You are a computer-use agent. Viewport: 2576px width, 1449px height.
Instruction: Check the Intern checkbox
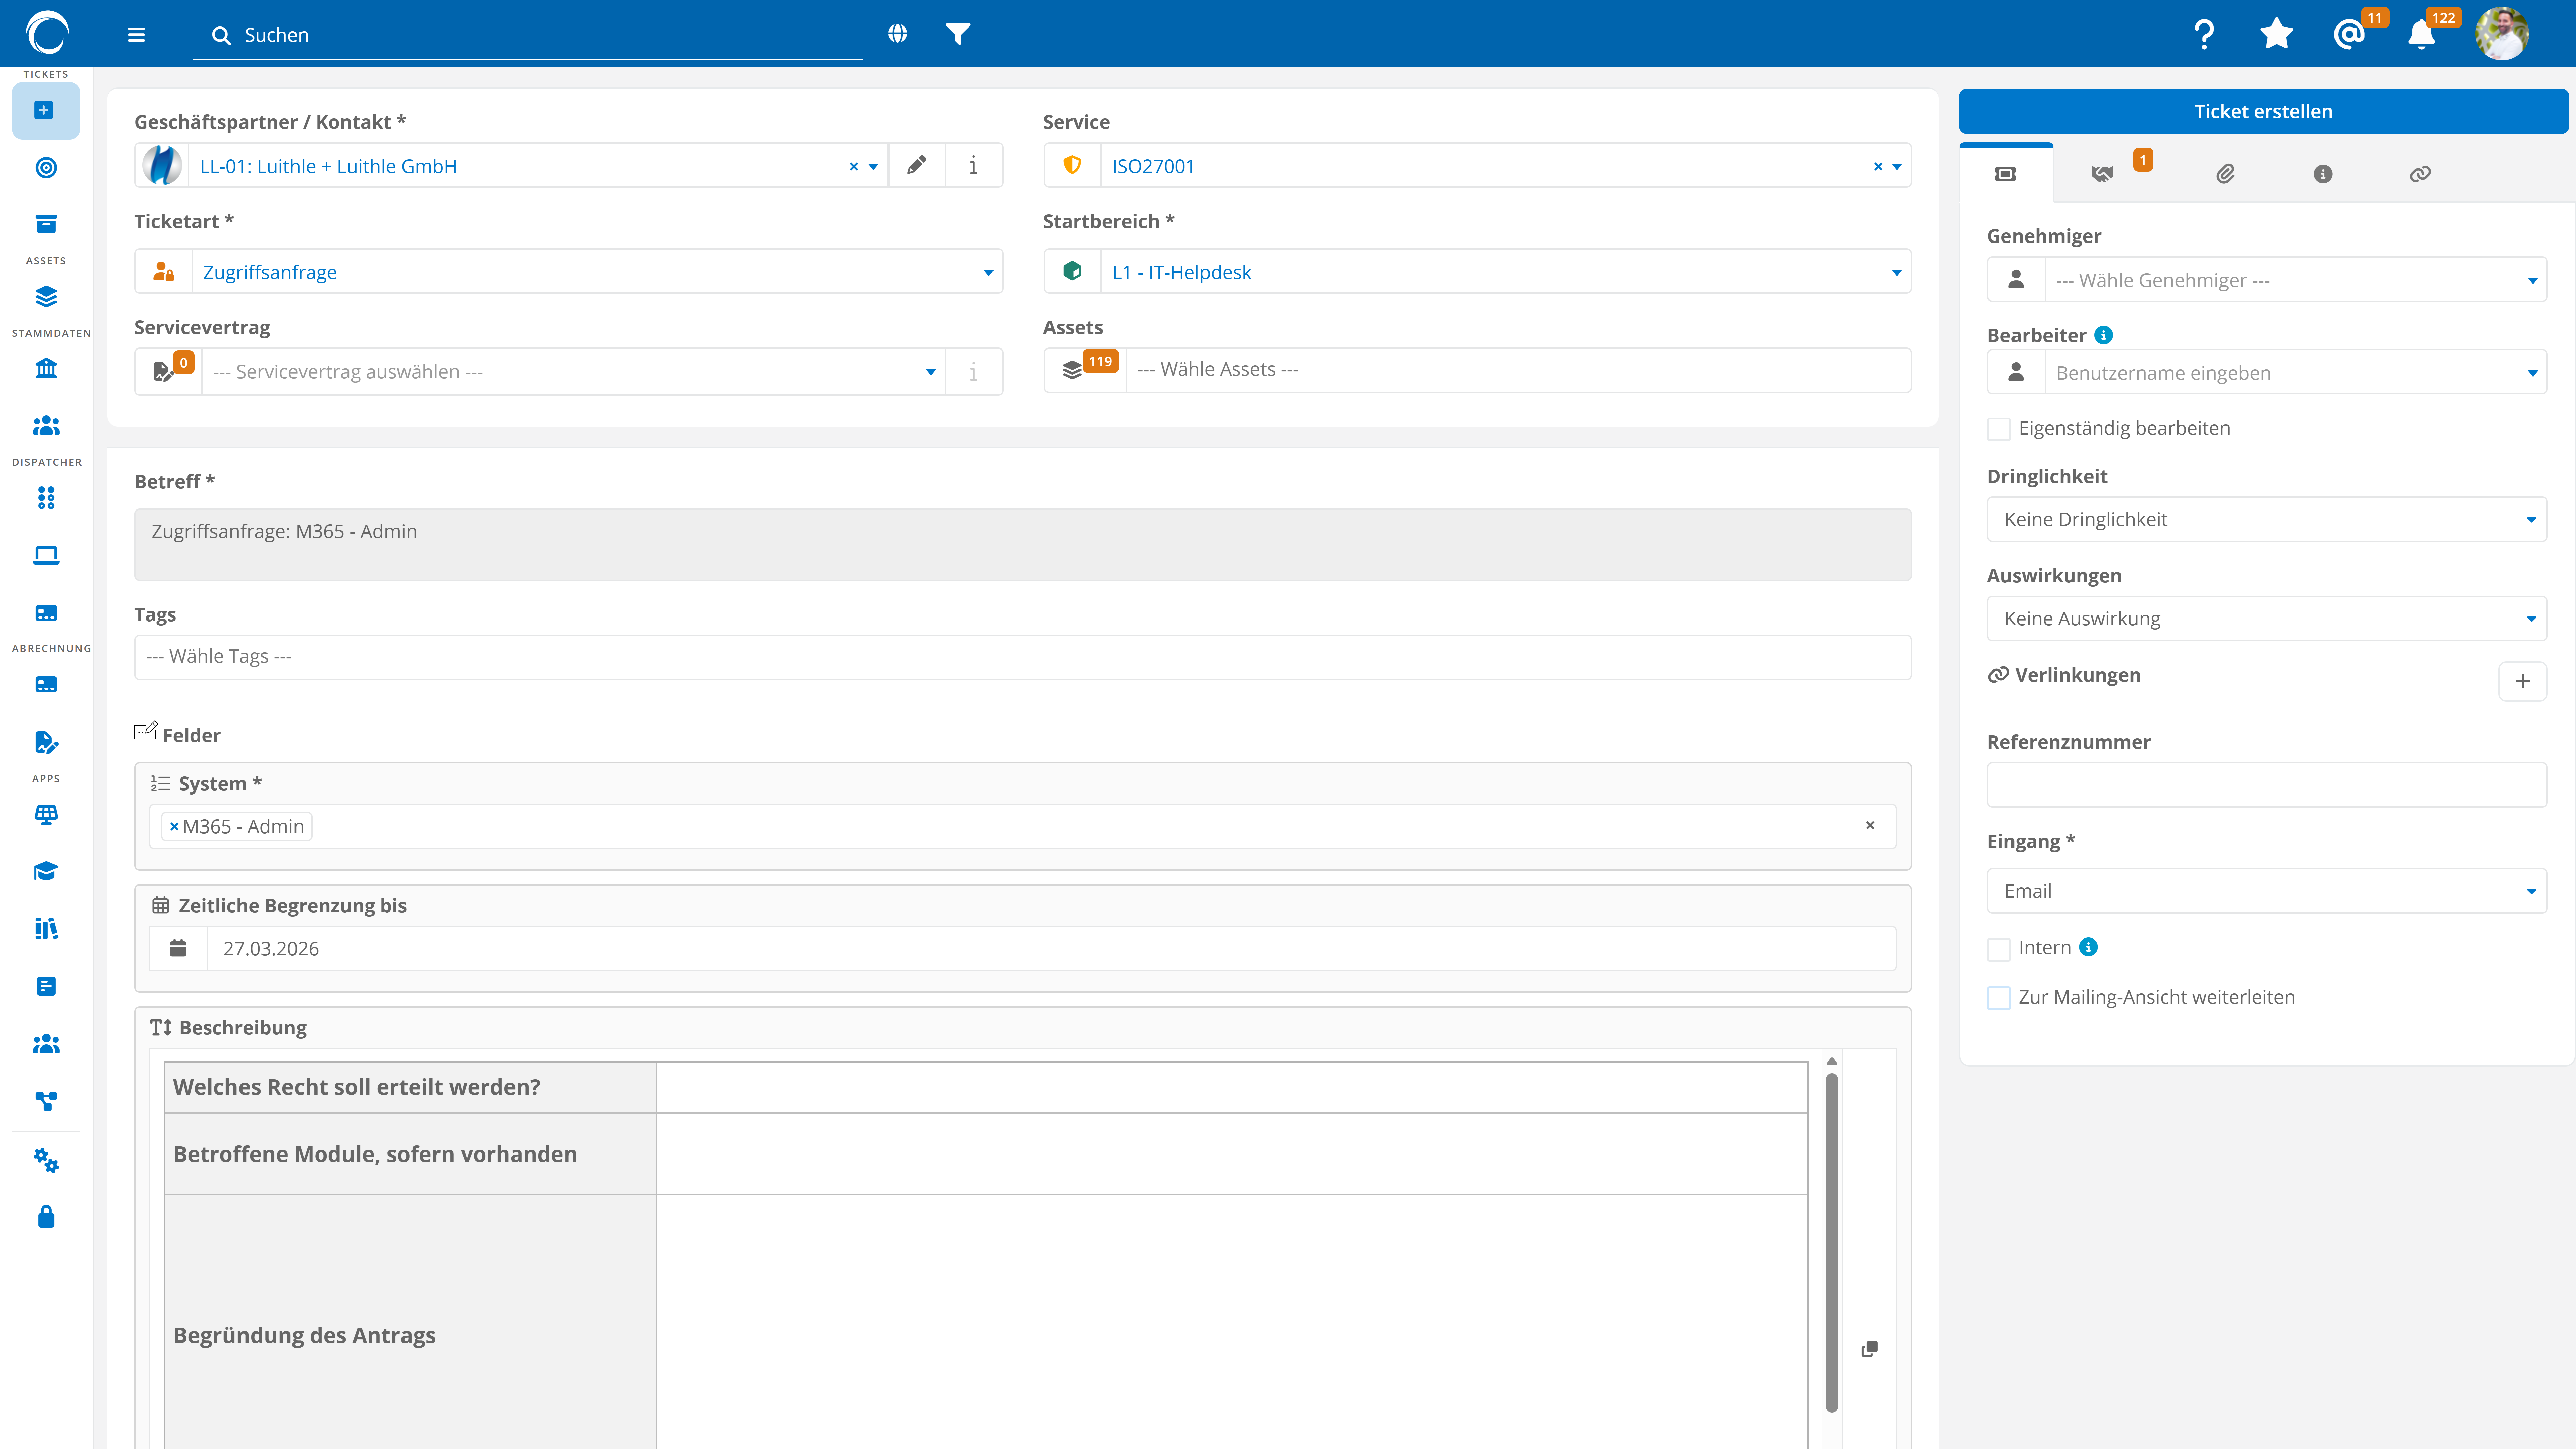pos(1999,949)
